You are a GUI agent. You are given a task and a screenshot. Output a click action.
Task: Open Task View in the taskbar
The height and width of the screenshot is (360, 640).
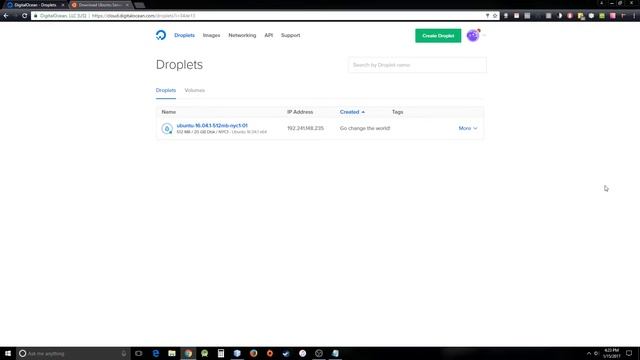pyautogui.click(x=139, y=353)
